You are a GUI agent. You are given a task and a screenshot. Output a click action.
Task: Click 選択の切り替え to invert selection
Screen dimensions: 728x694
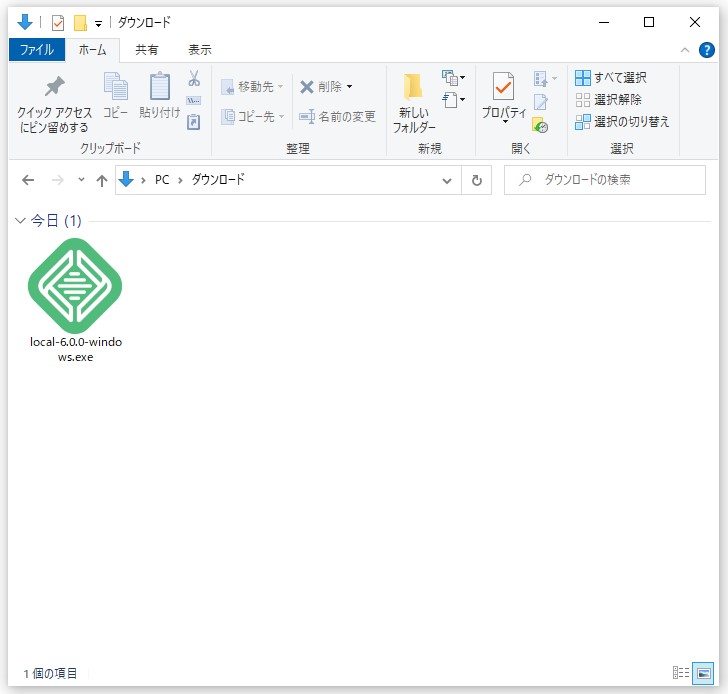pyautogui.click(x=621, y=122)
